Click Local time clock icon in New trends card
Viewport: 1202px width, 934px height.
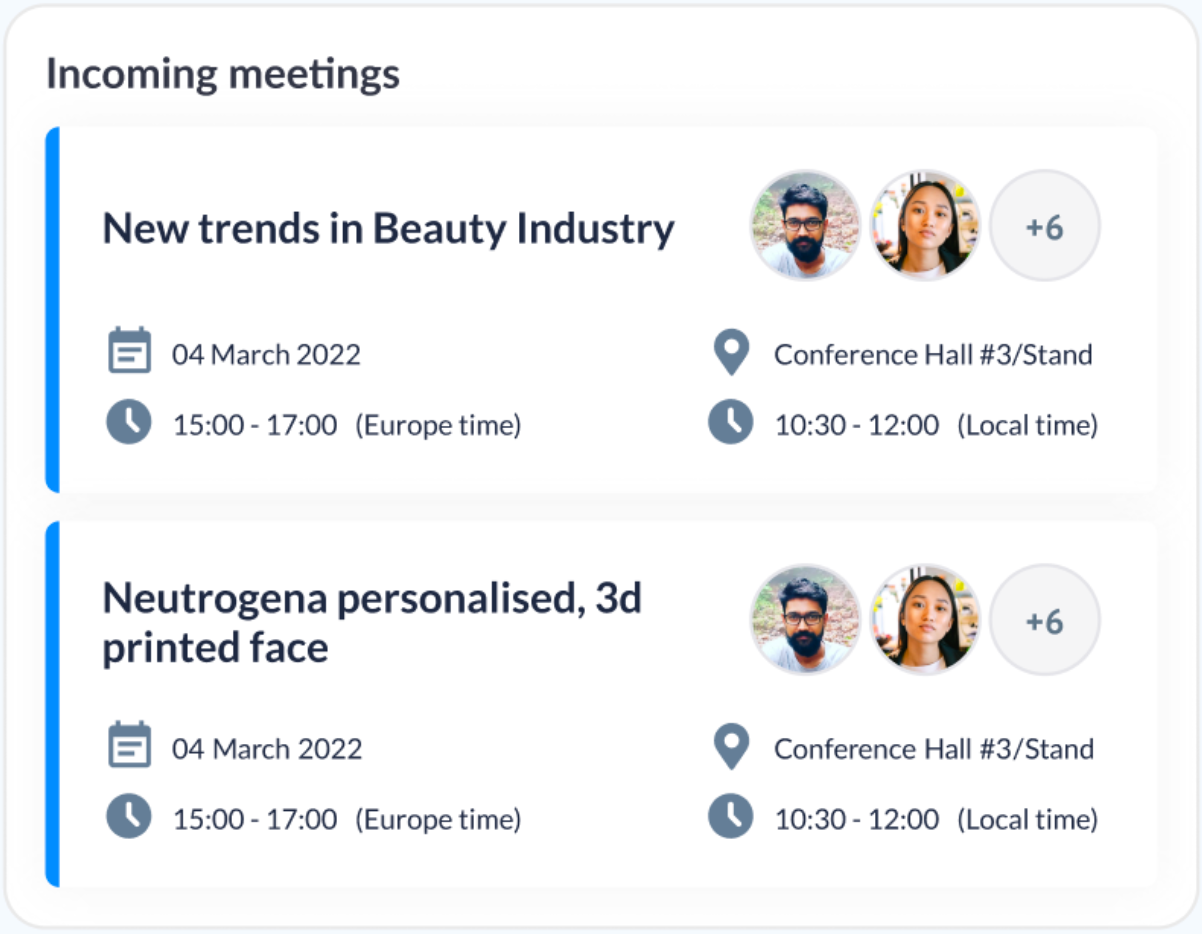[731, 423]
